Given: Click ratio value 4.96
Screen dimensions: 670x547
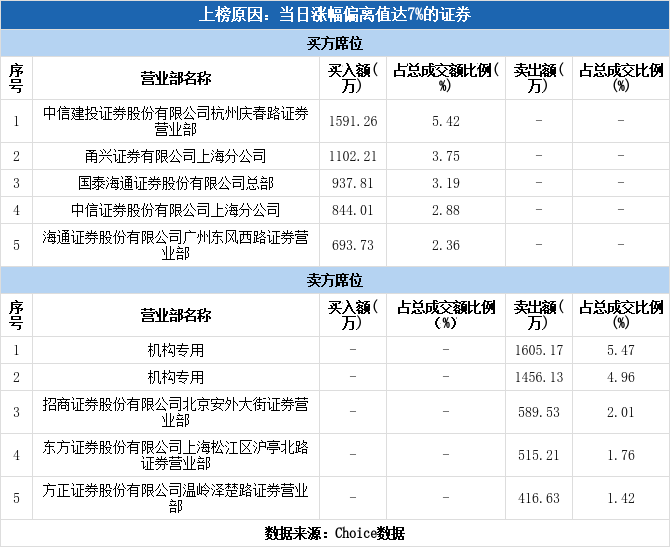Looking at the screenshot, I should click(x=621, y=377).
